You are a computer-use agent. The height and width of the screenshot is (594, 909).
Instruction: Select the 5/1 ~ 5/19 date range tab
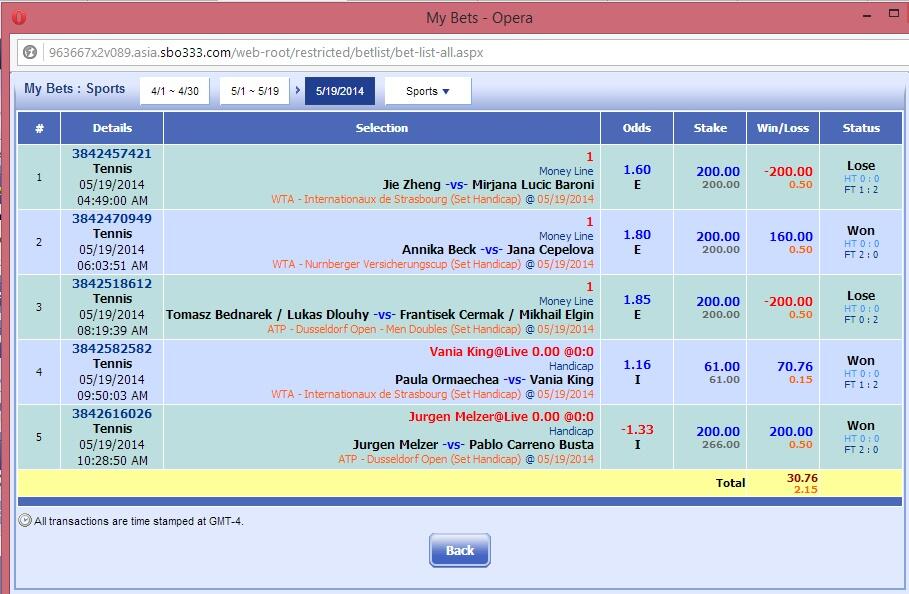(254, 91)
